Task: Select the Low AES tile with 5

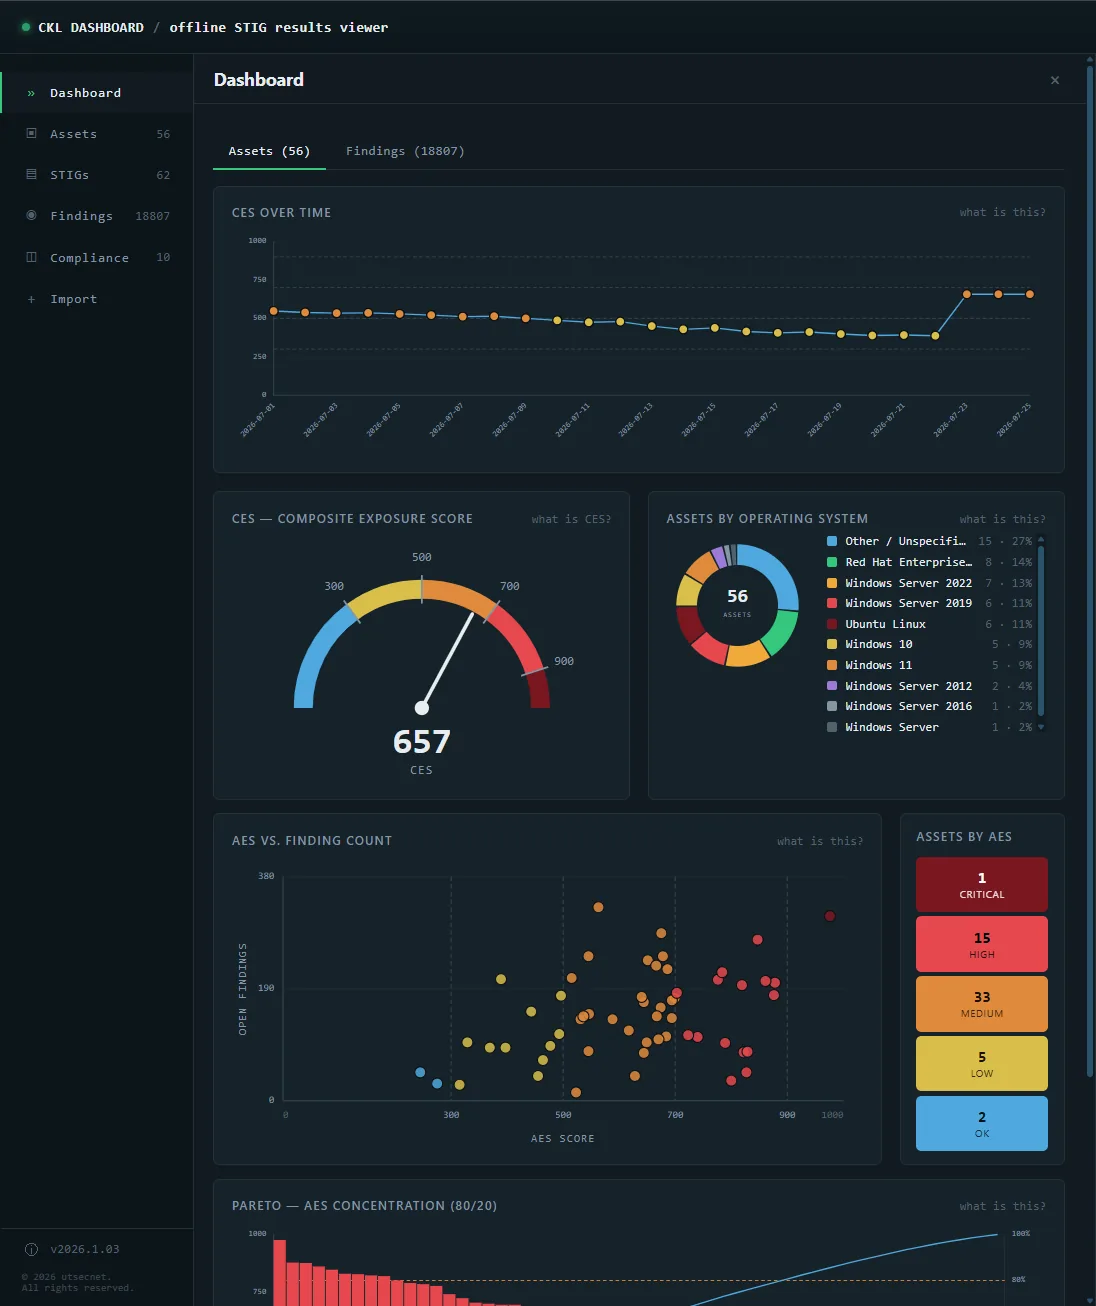Action: [x=982, y=1063]
